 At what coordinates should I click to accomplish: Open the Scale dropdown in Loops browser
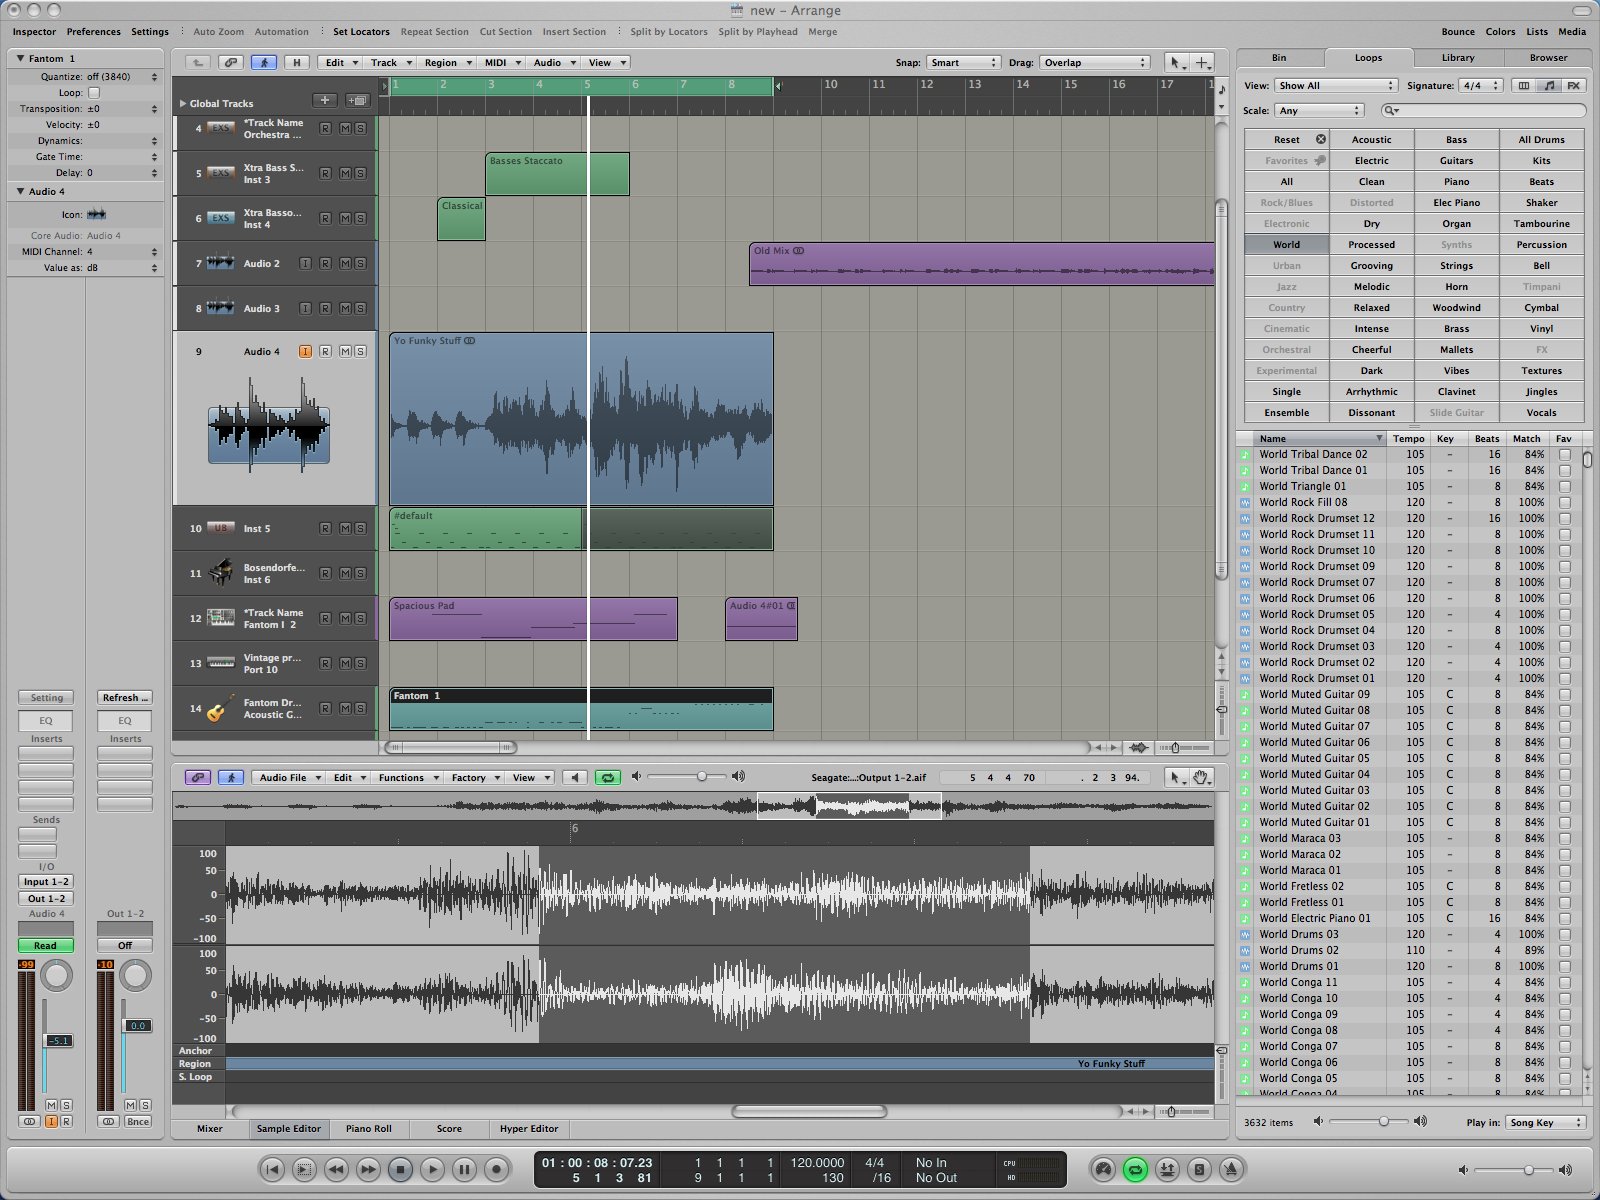click(1318, 111)
